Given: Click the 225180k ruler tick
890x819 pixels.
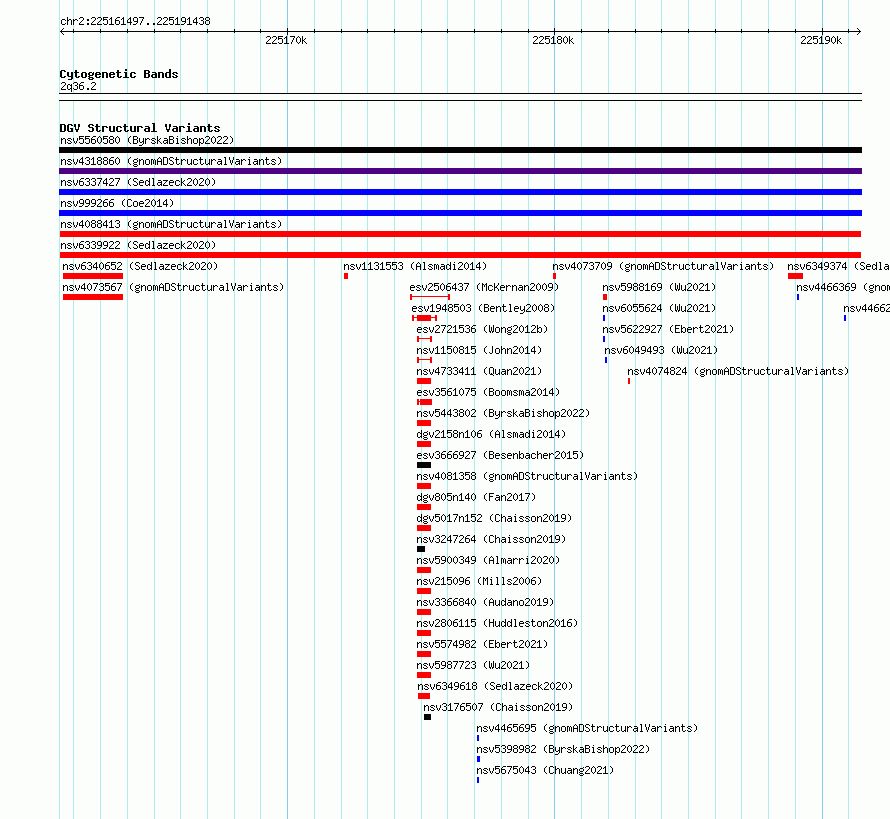Looking at the screenshot, I should pos(553,40).
